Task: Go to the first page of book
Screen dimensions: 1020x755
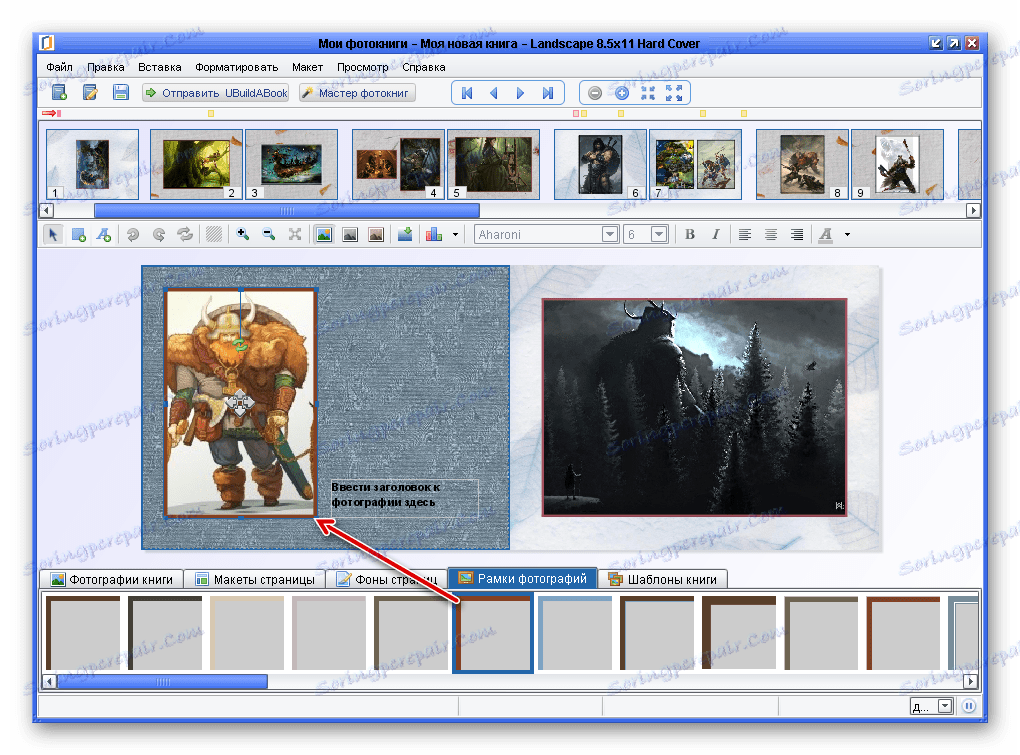Action: pos(466,93)
